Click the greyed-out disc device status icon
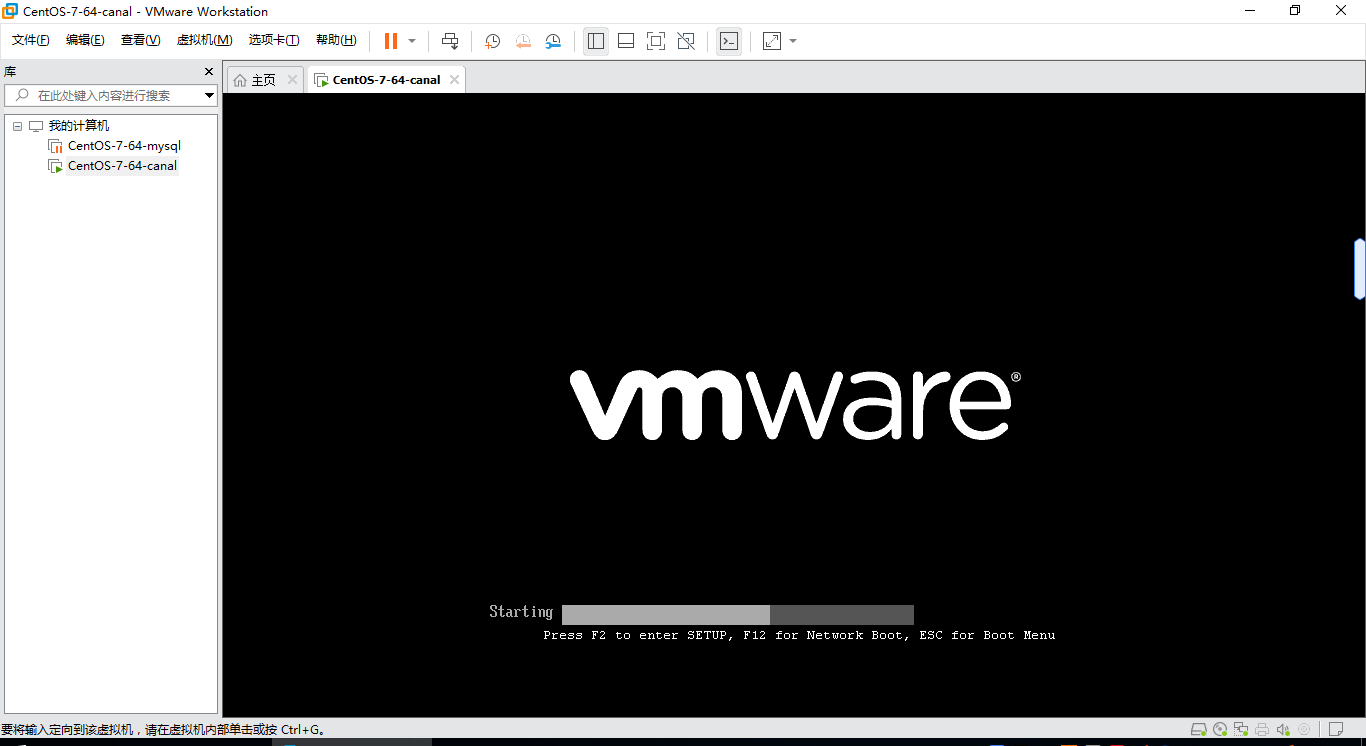The height and width of the screenshot is (746, 1366). point(1304,729)
